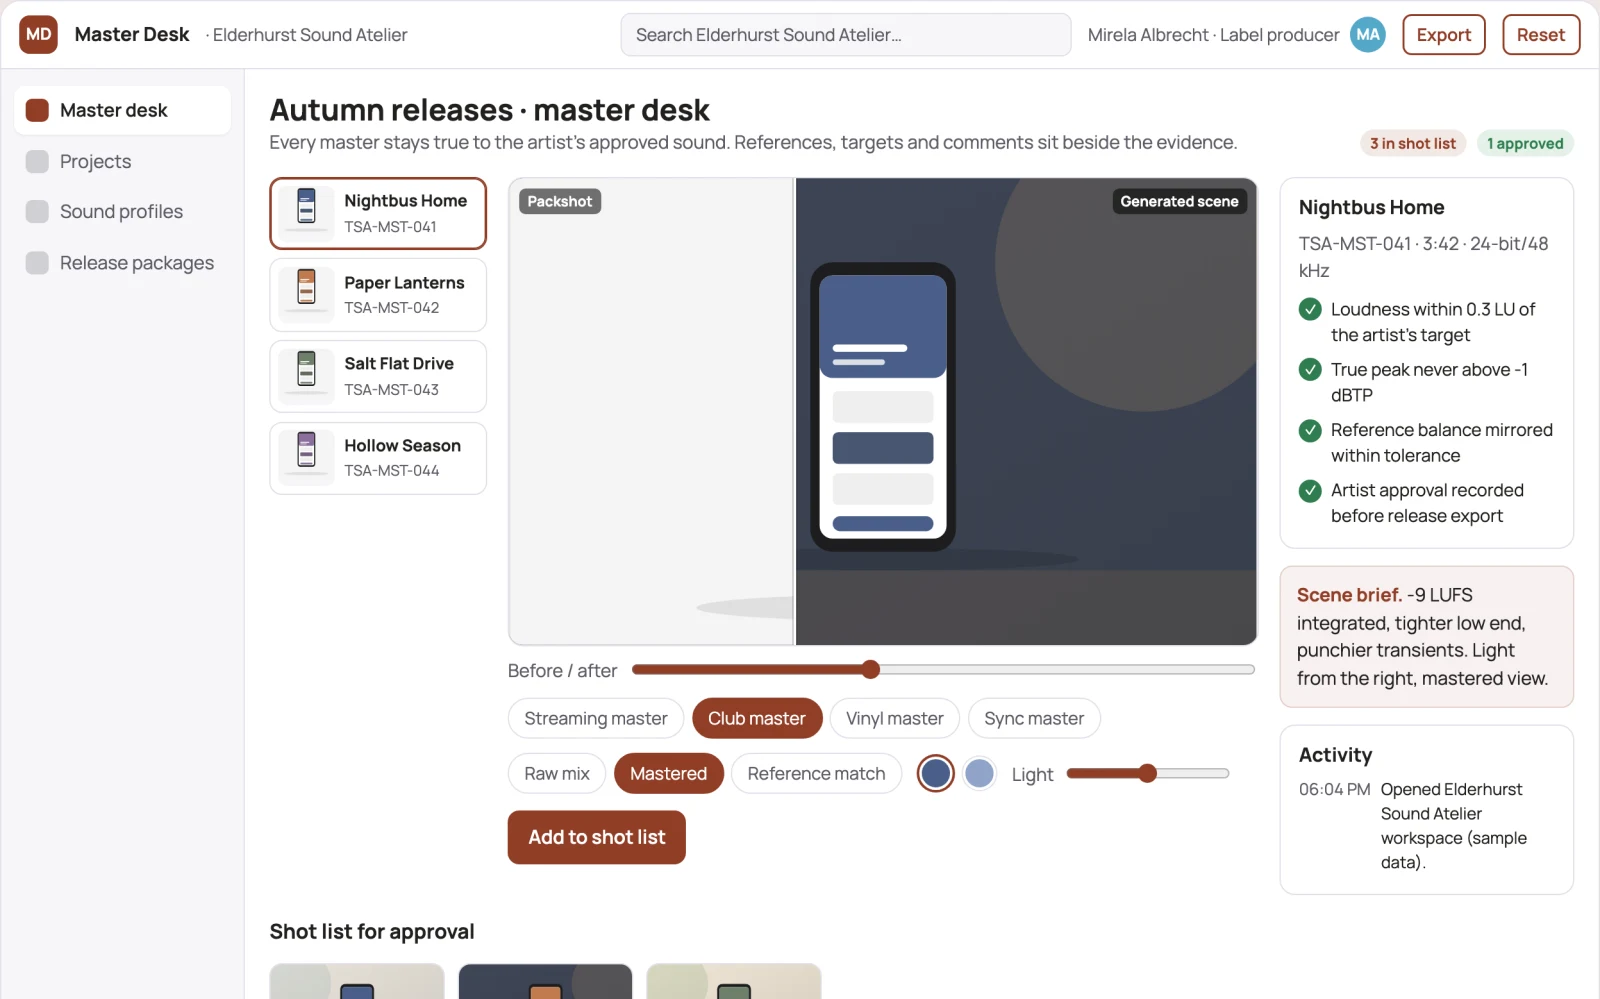Click the reference balance green checkmark icon
Screen dimensions: 1600x999
point(1310,430)
